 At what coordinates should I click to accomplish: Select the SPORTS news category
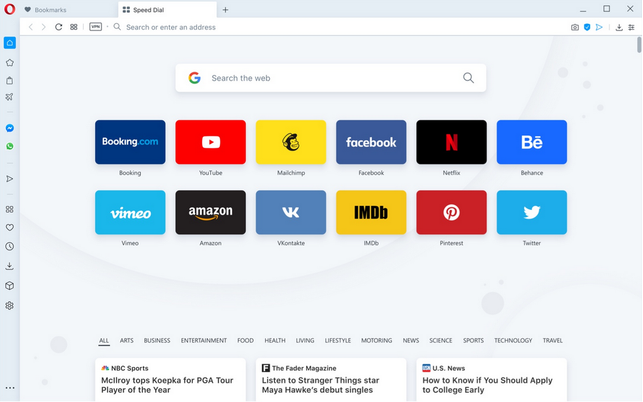click(x=473, y=340)
